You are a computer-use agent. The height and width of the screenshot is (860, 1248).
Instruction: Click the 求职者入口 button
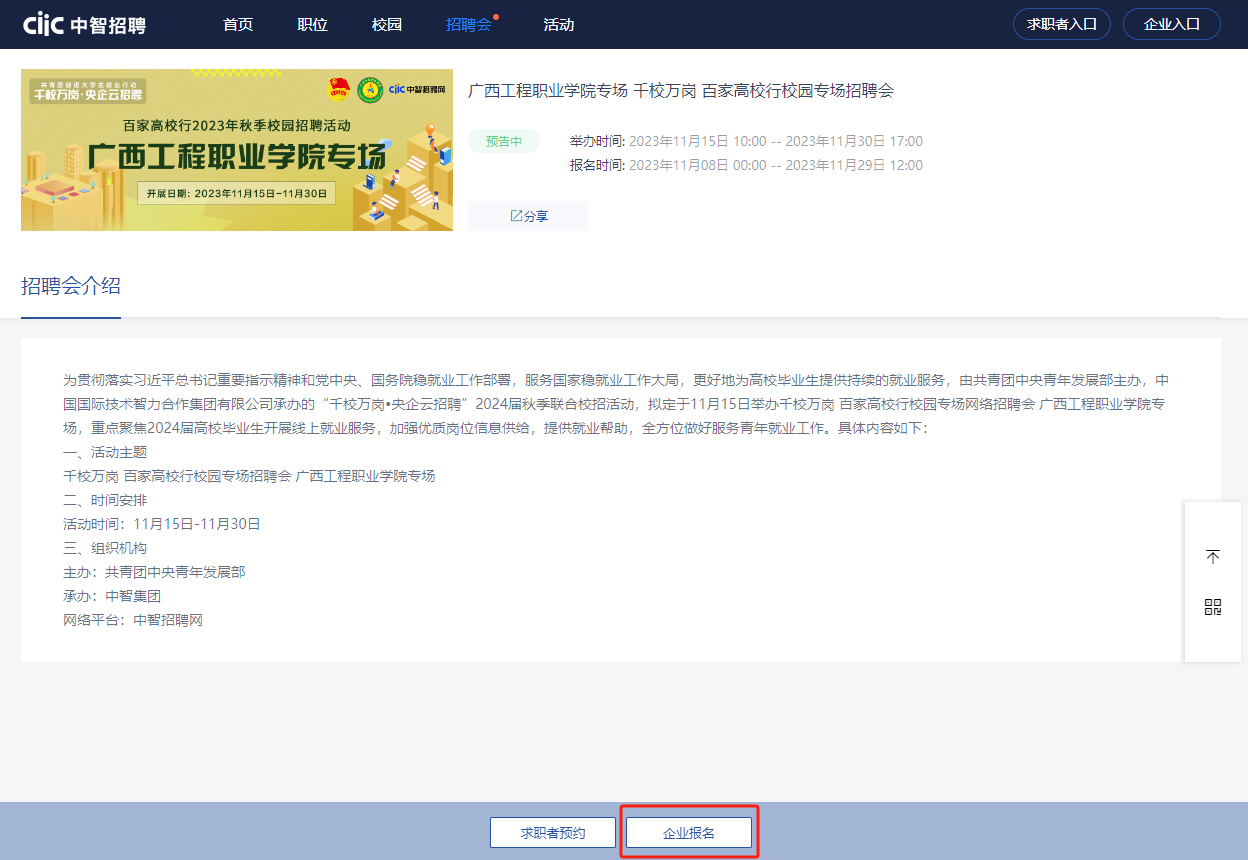coord(1062,24)
